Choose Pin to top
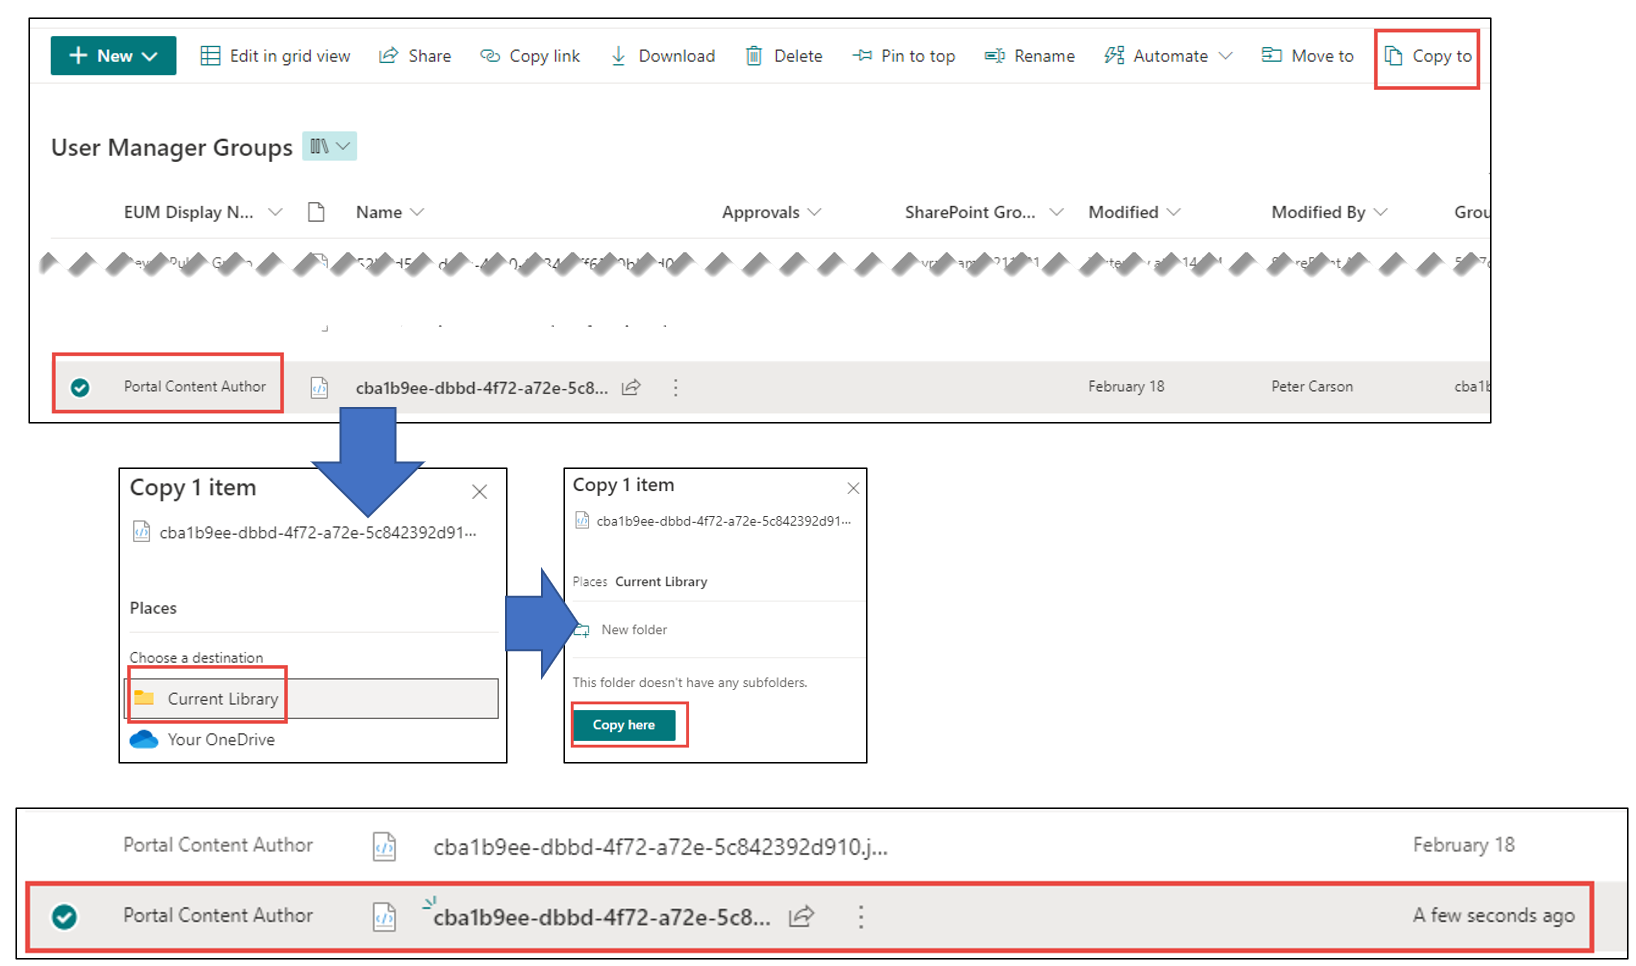 tap(904, 56)
